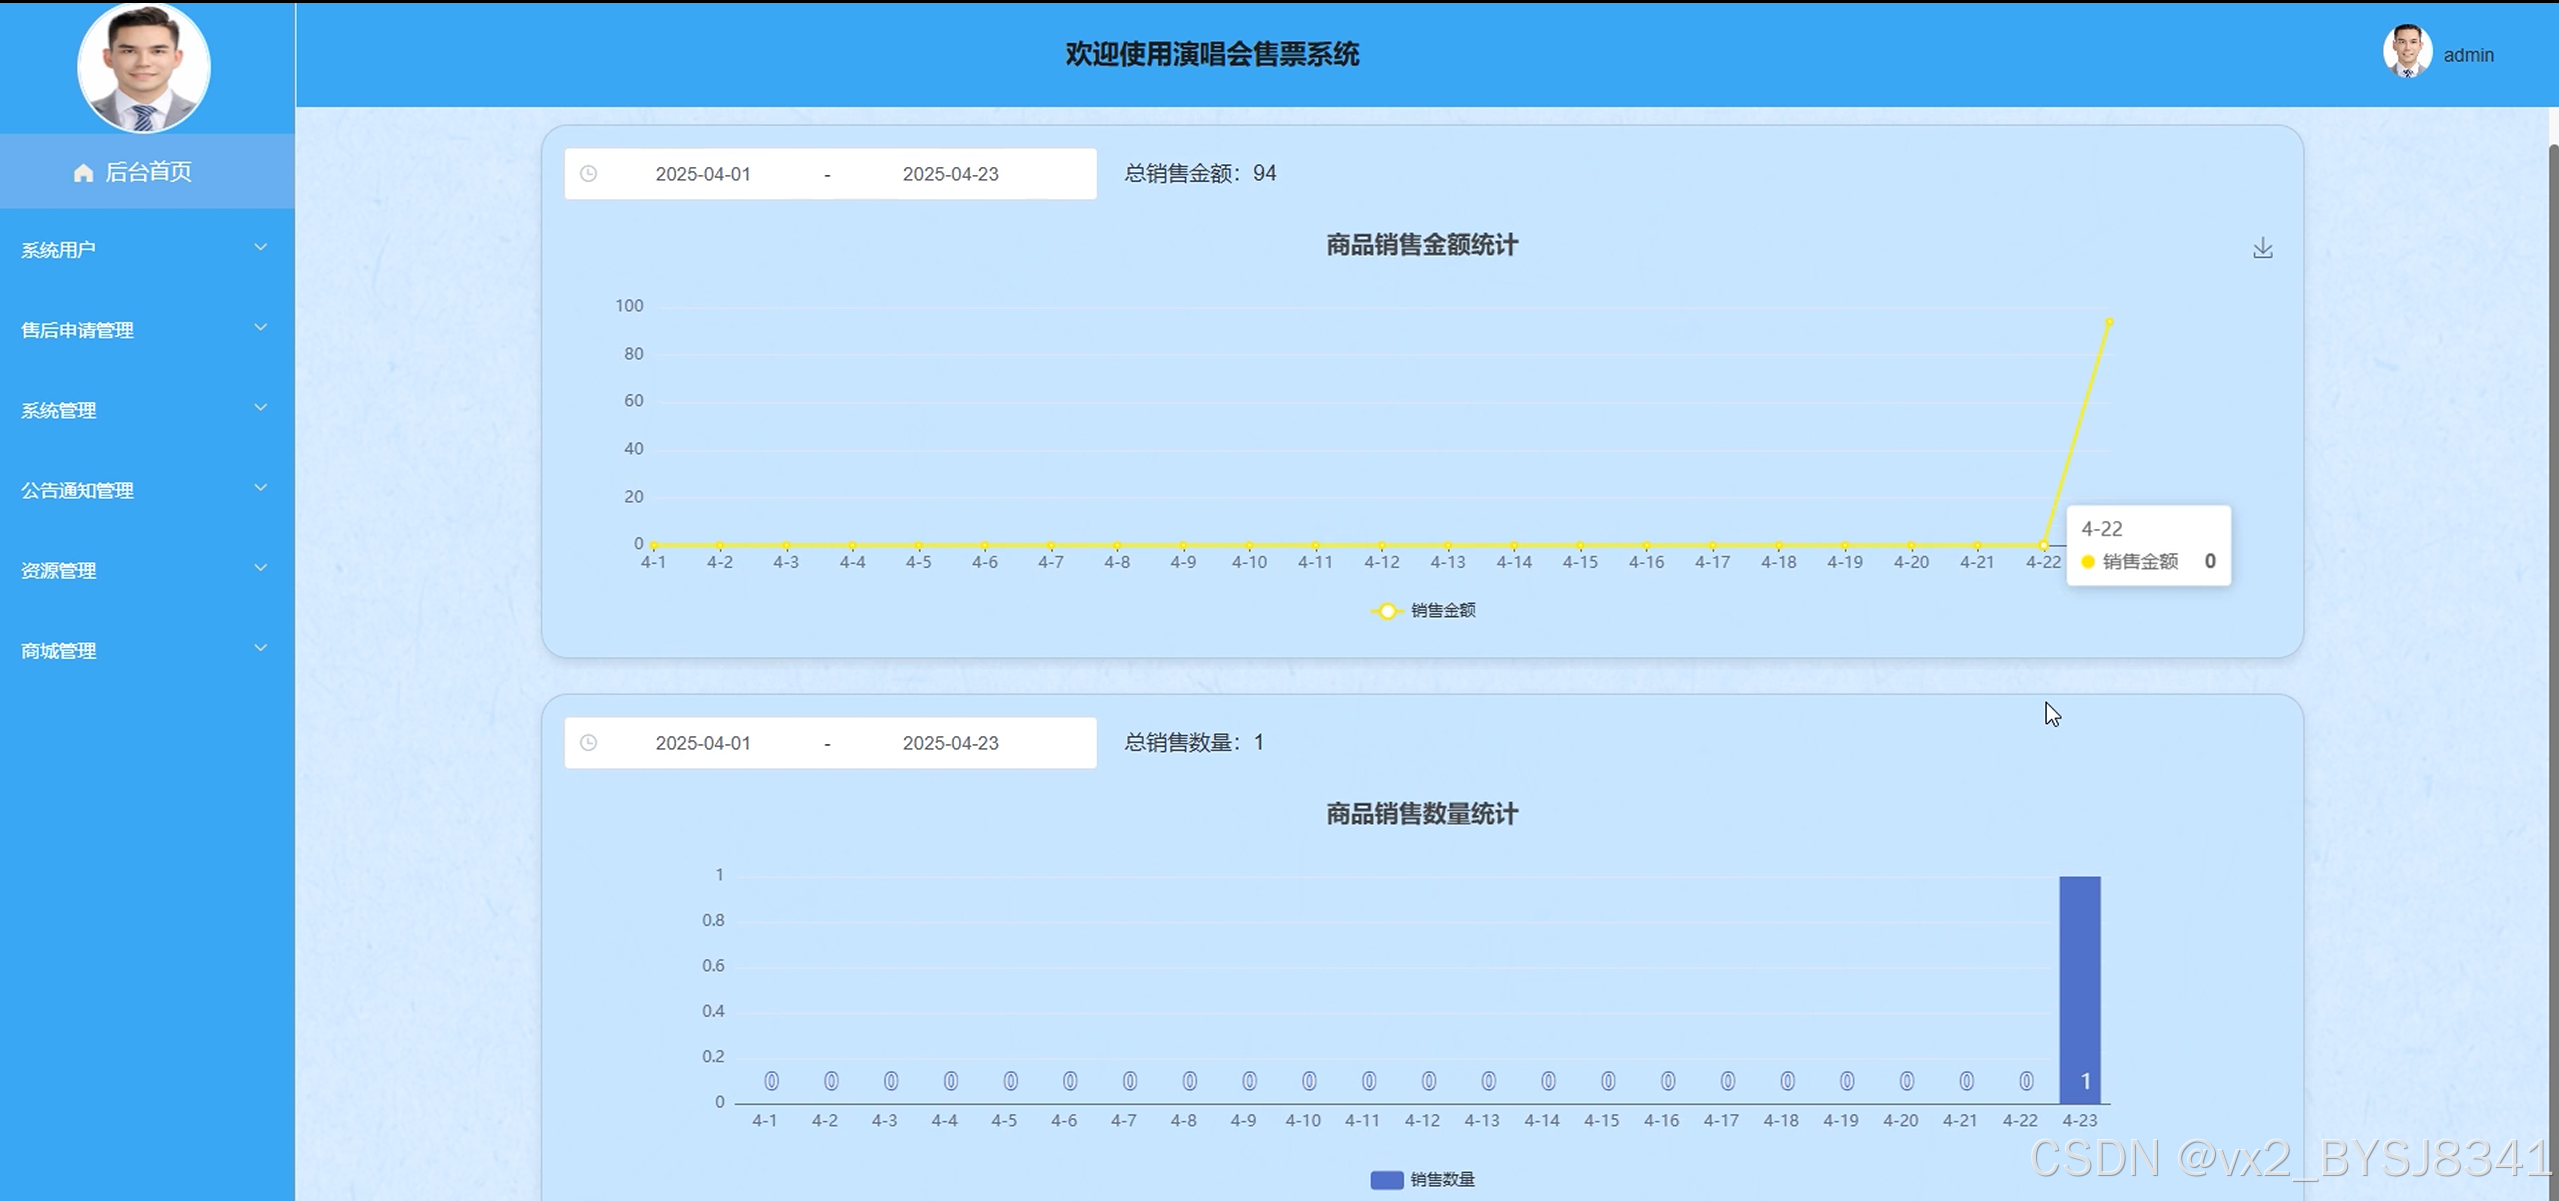Open the 公告通知管理 sidebar menu
This screenshot has height=1201, width=2559.
tap(78, 490)
